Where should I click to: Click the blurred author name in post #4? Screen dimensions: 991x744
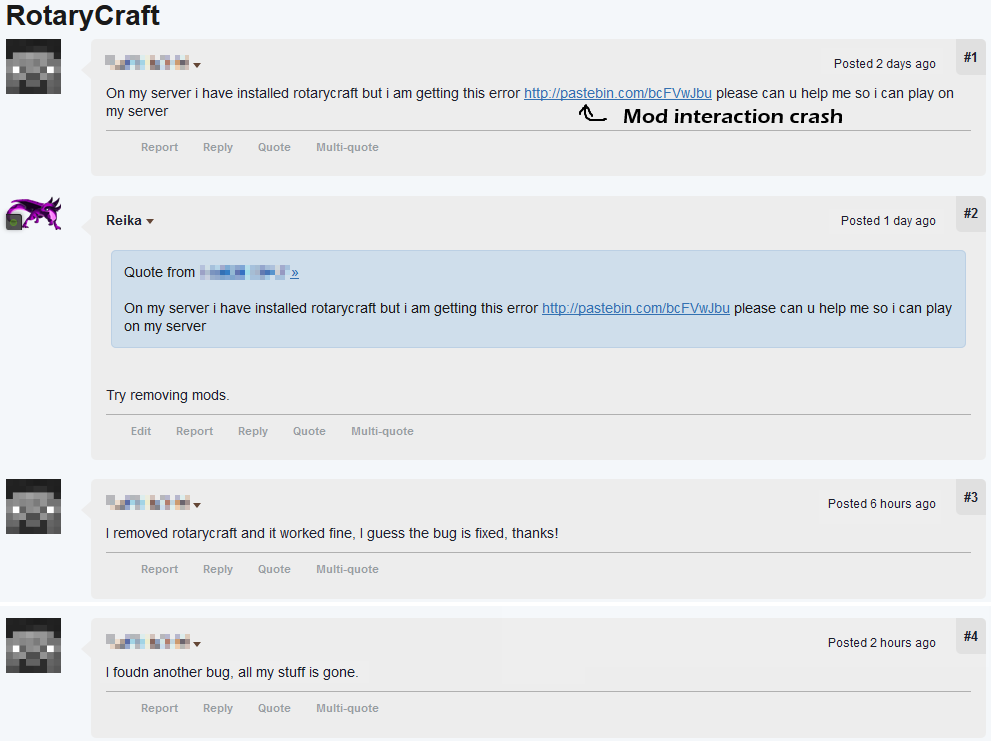(x=148, y=642)
